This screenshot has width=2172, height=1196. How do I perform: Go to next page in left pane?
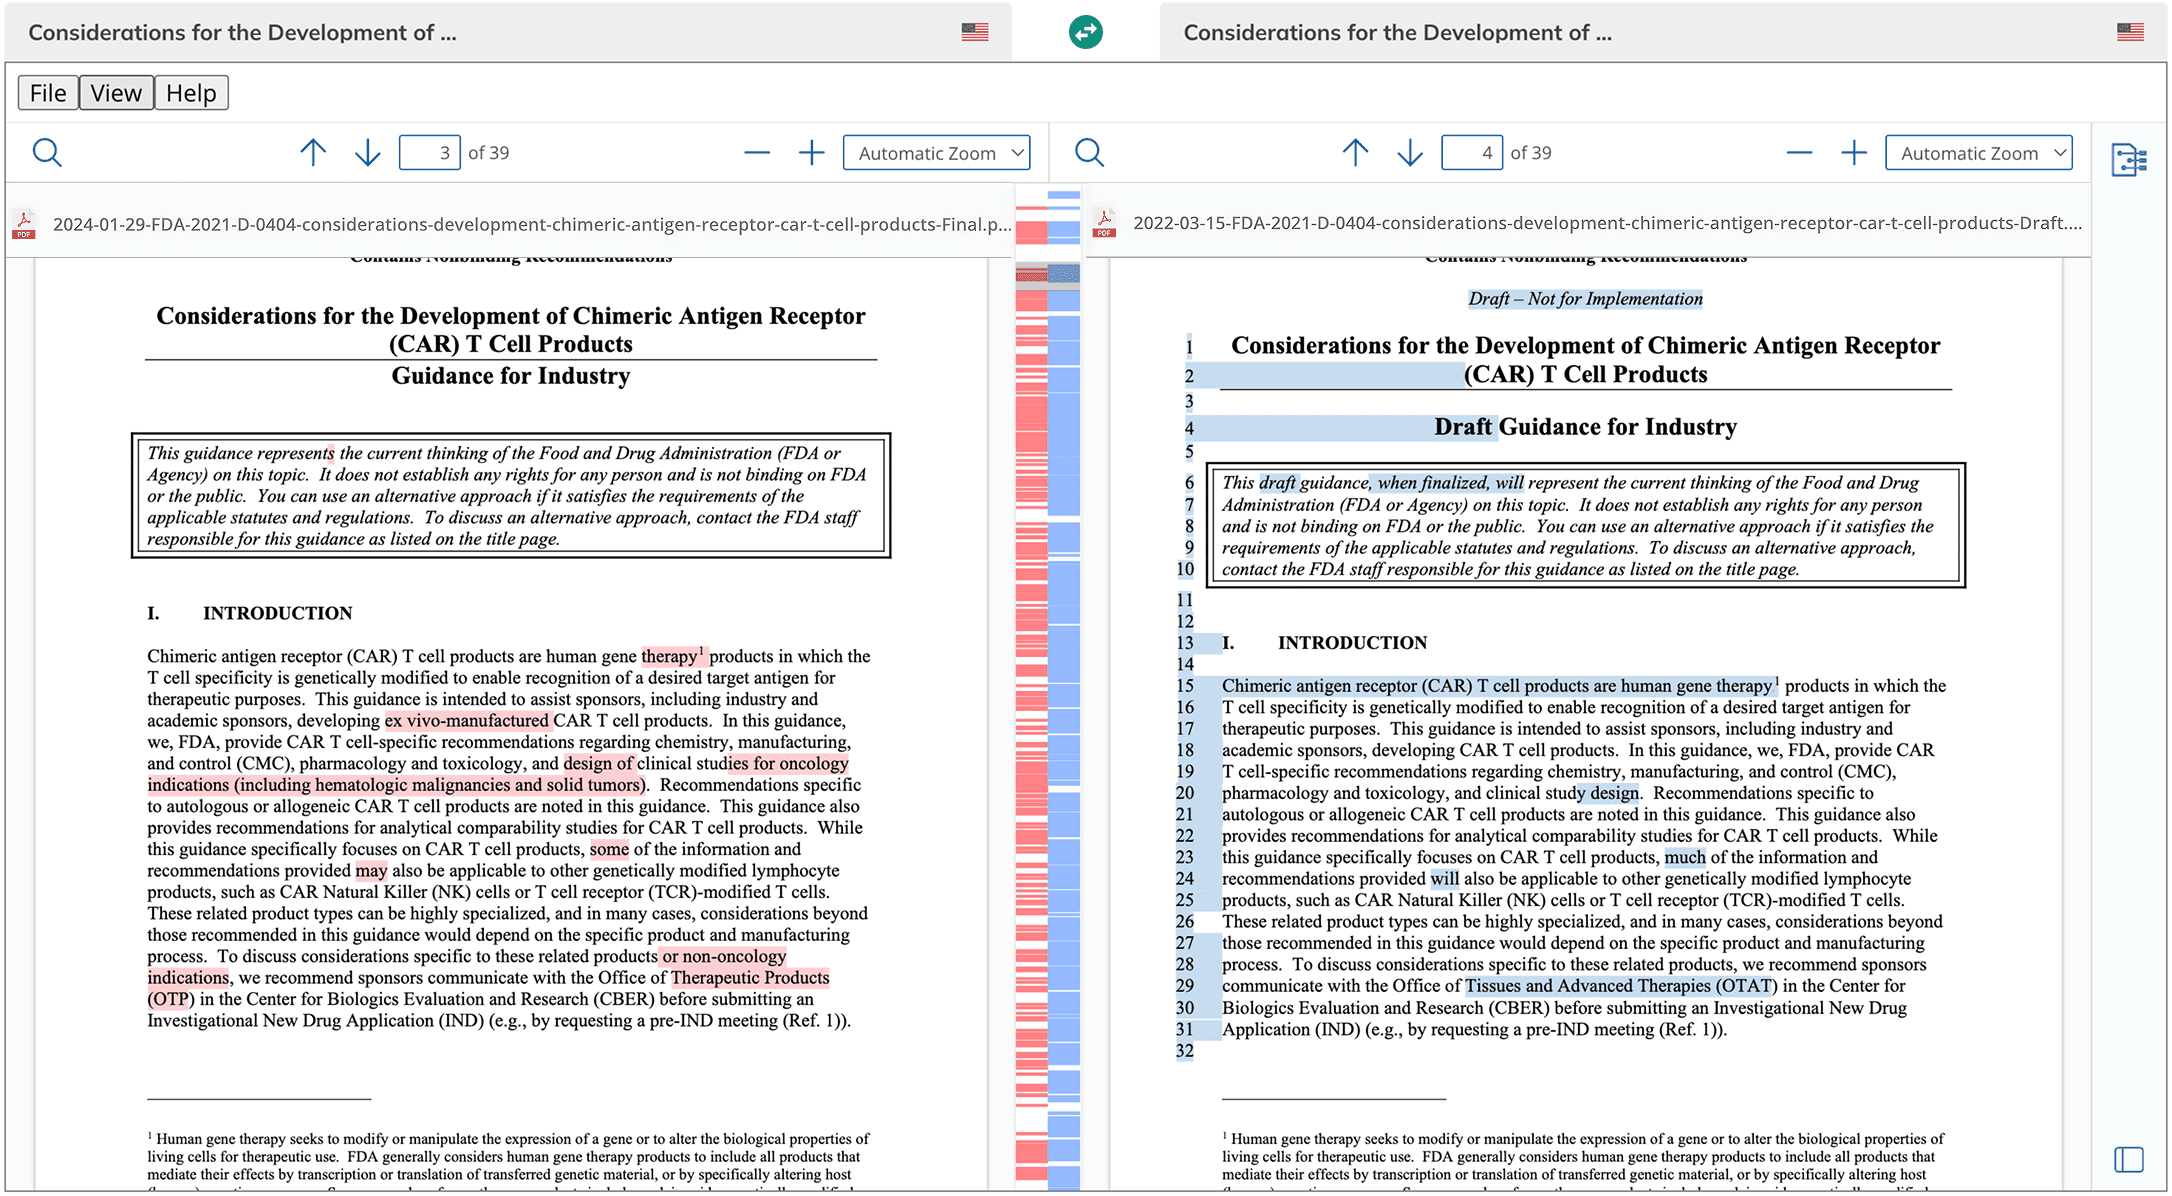368,153
